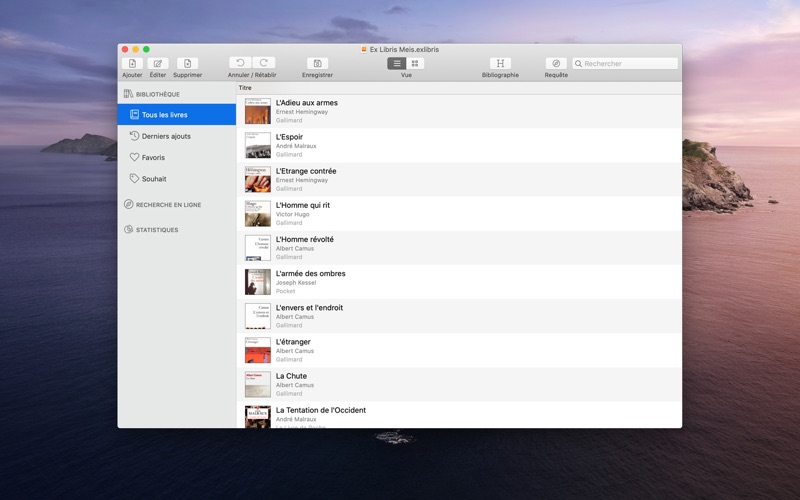The width and height of the screenshot is (800, 500).
Task: Click author Joseph Kessel text
Action: (x=296, y=283)
